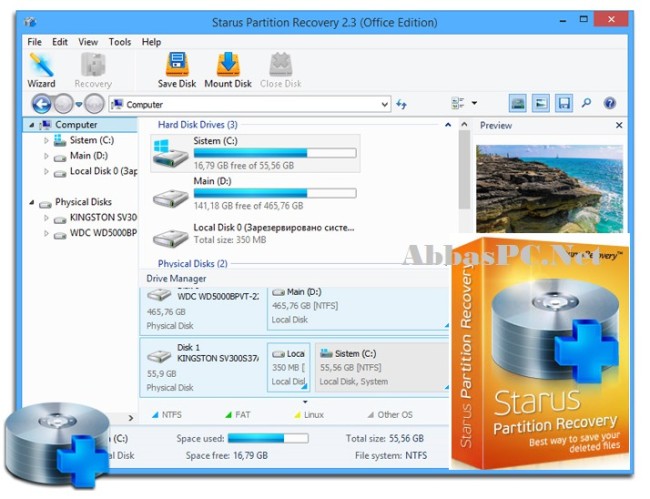Expand Local Disk 0 tree node
The image size is (650, 499).
pyautogui.click(x=46, y=172)
